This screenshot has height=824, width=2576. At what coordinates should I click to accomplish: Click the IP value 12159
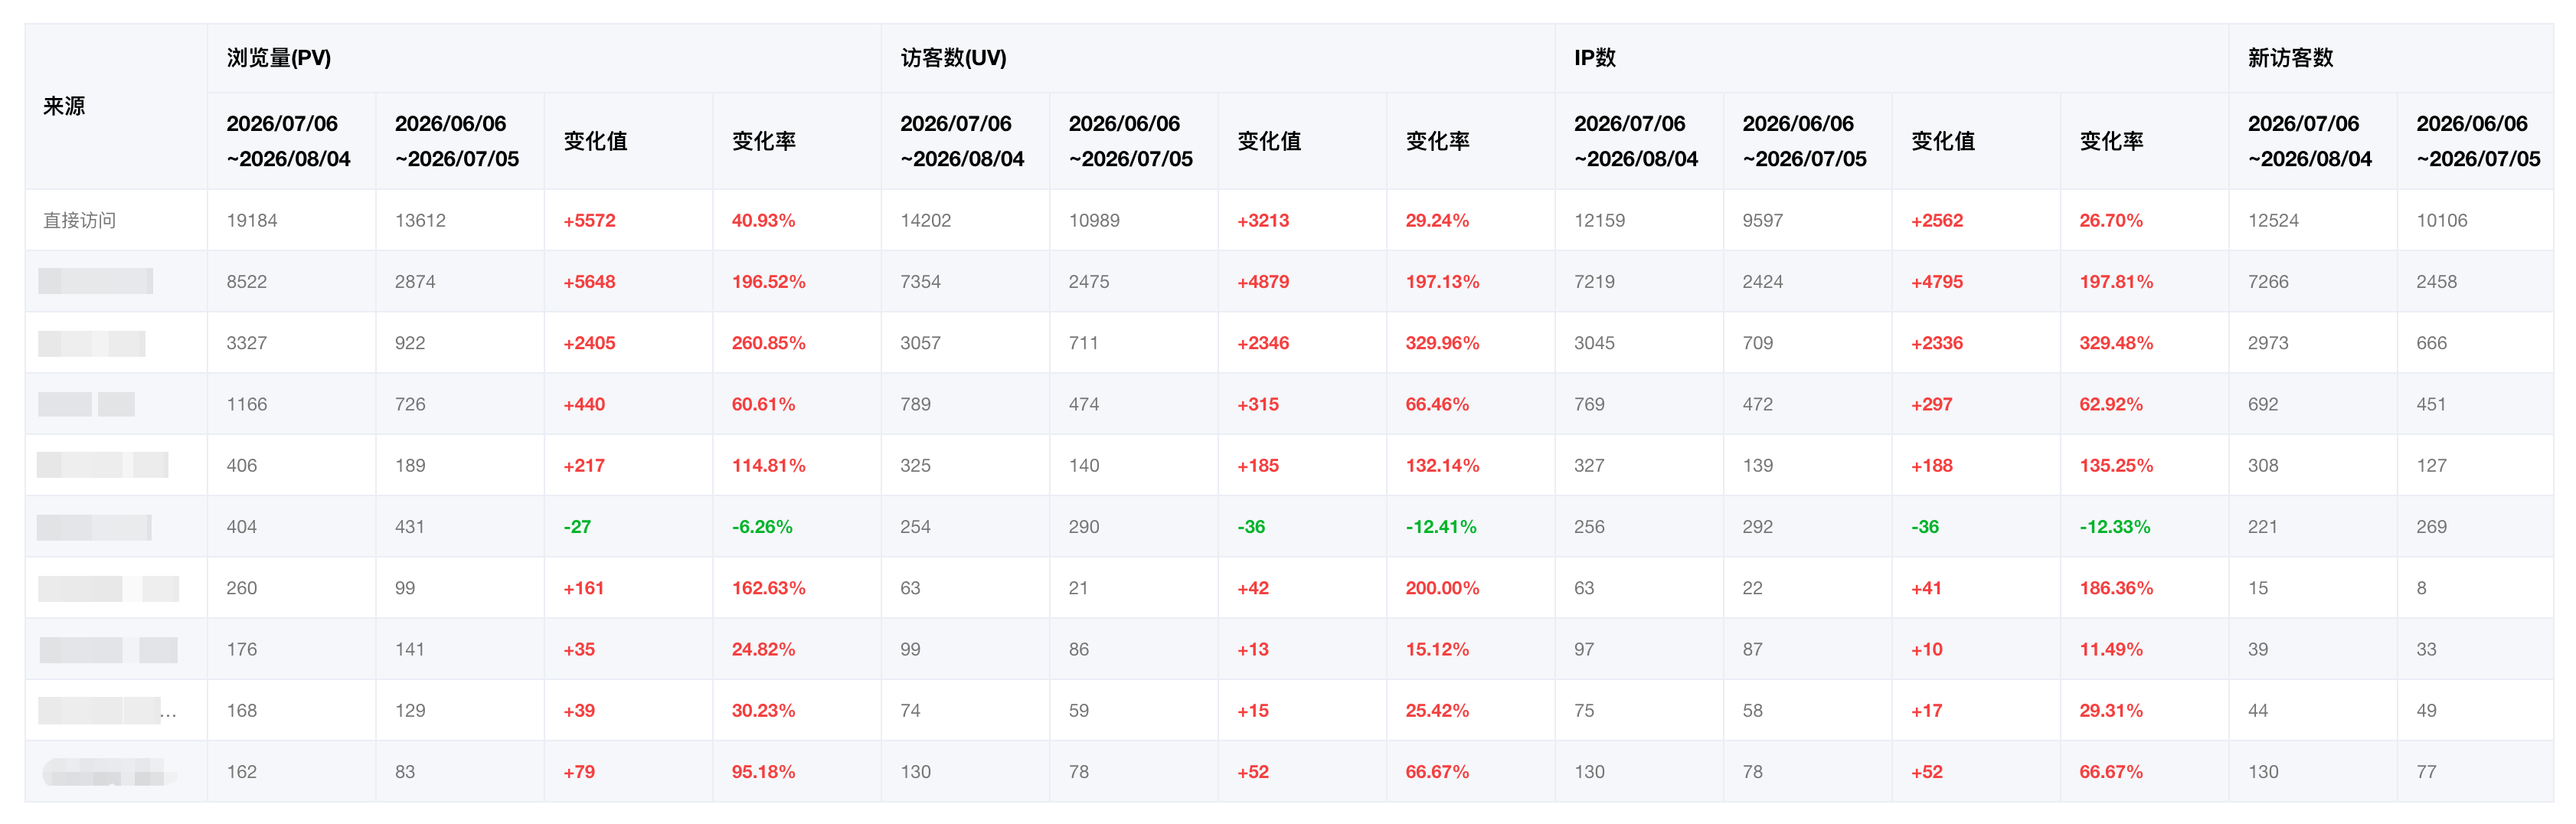[1600, 220]
